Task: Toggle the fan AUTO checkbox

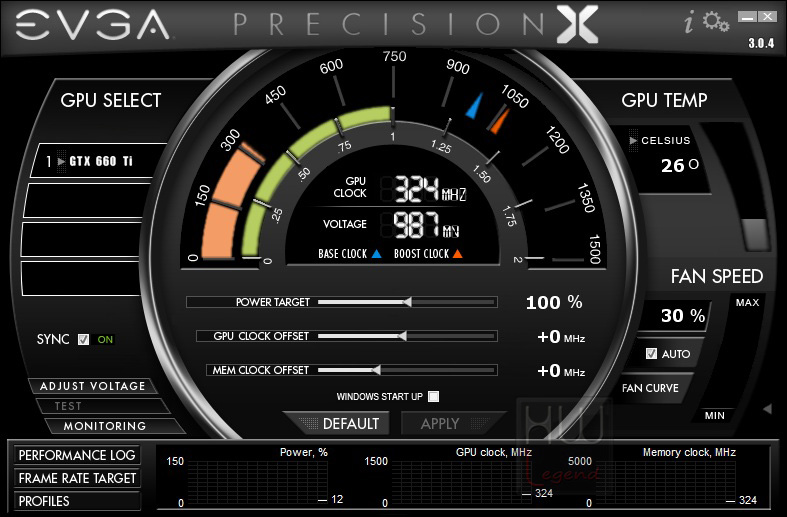Action: [x=651, y=354]
